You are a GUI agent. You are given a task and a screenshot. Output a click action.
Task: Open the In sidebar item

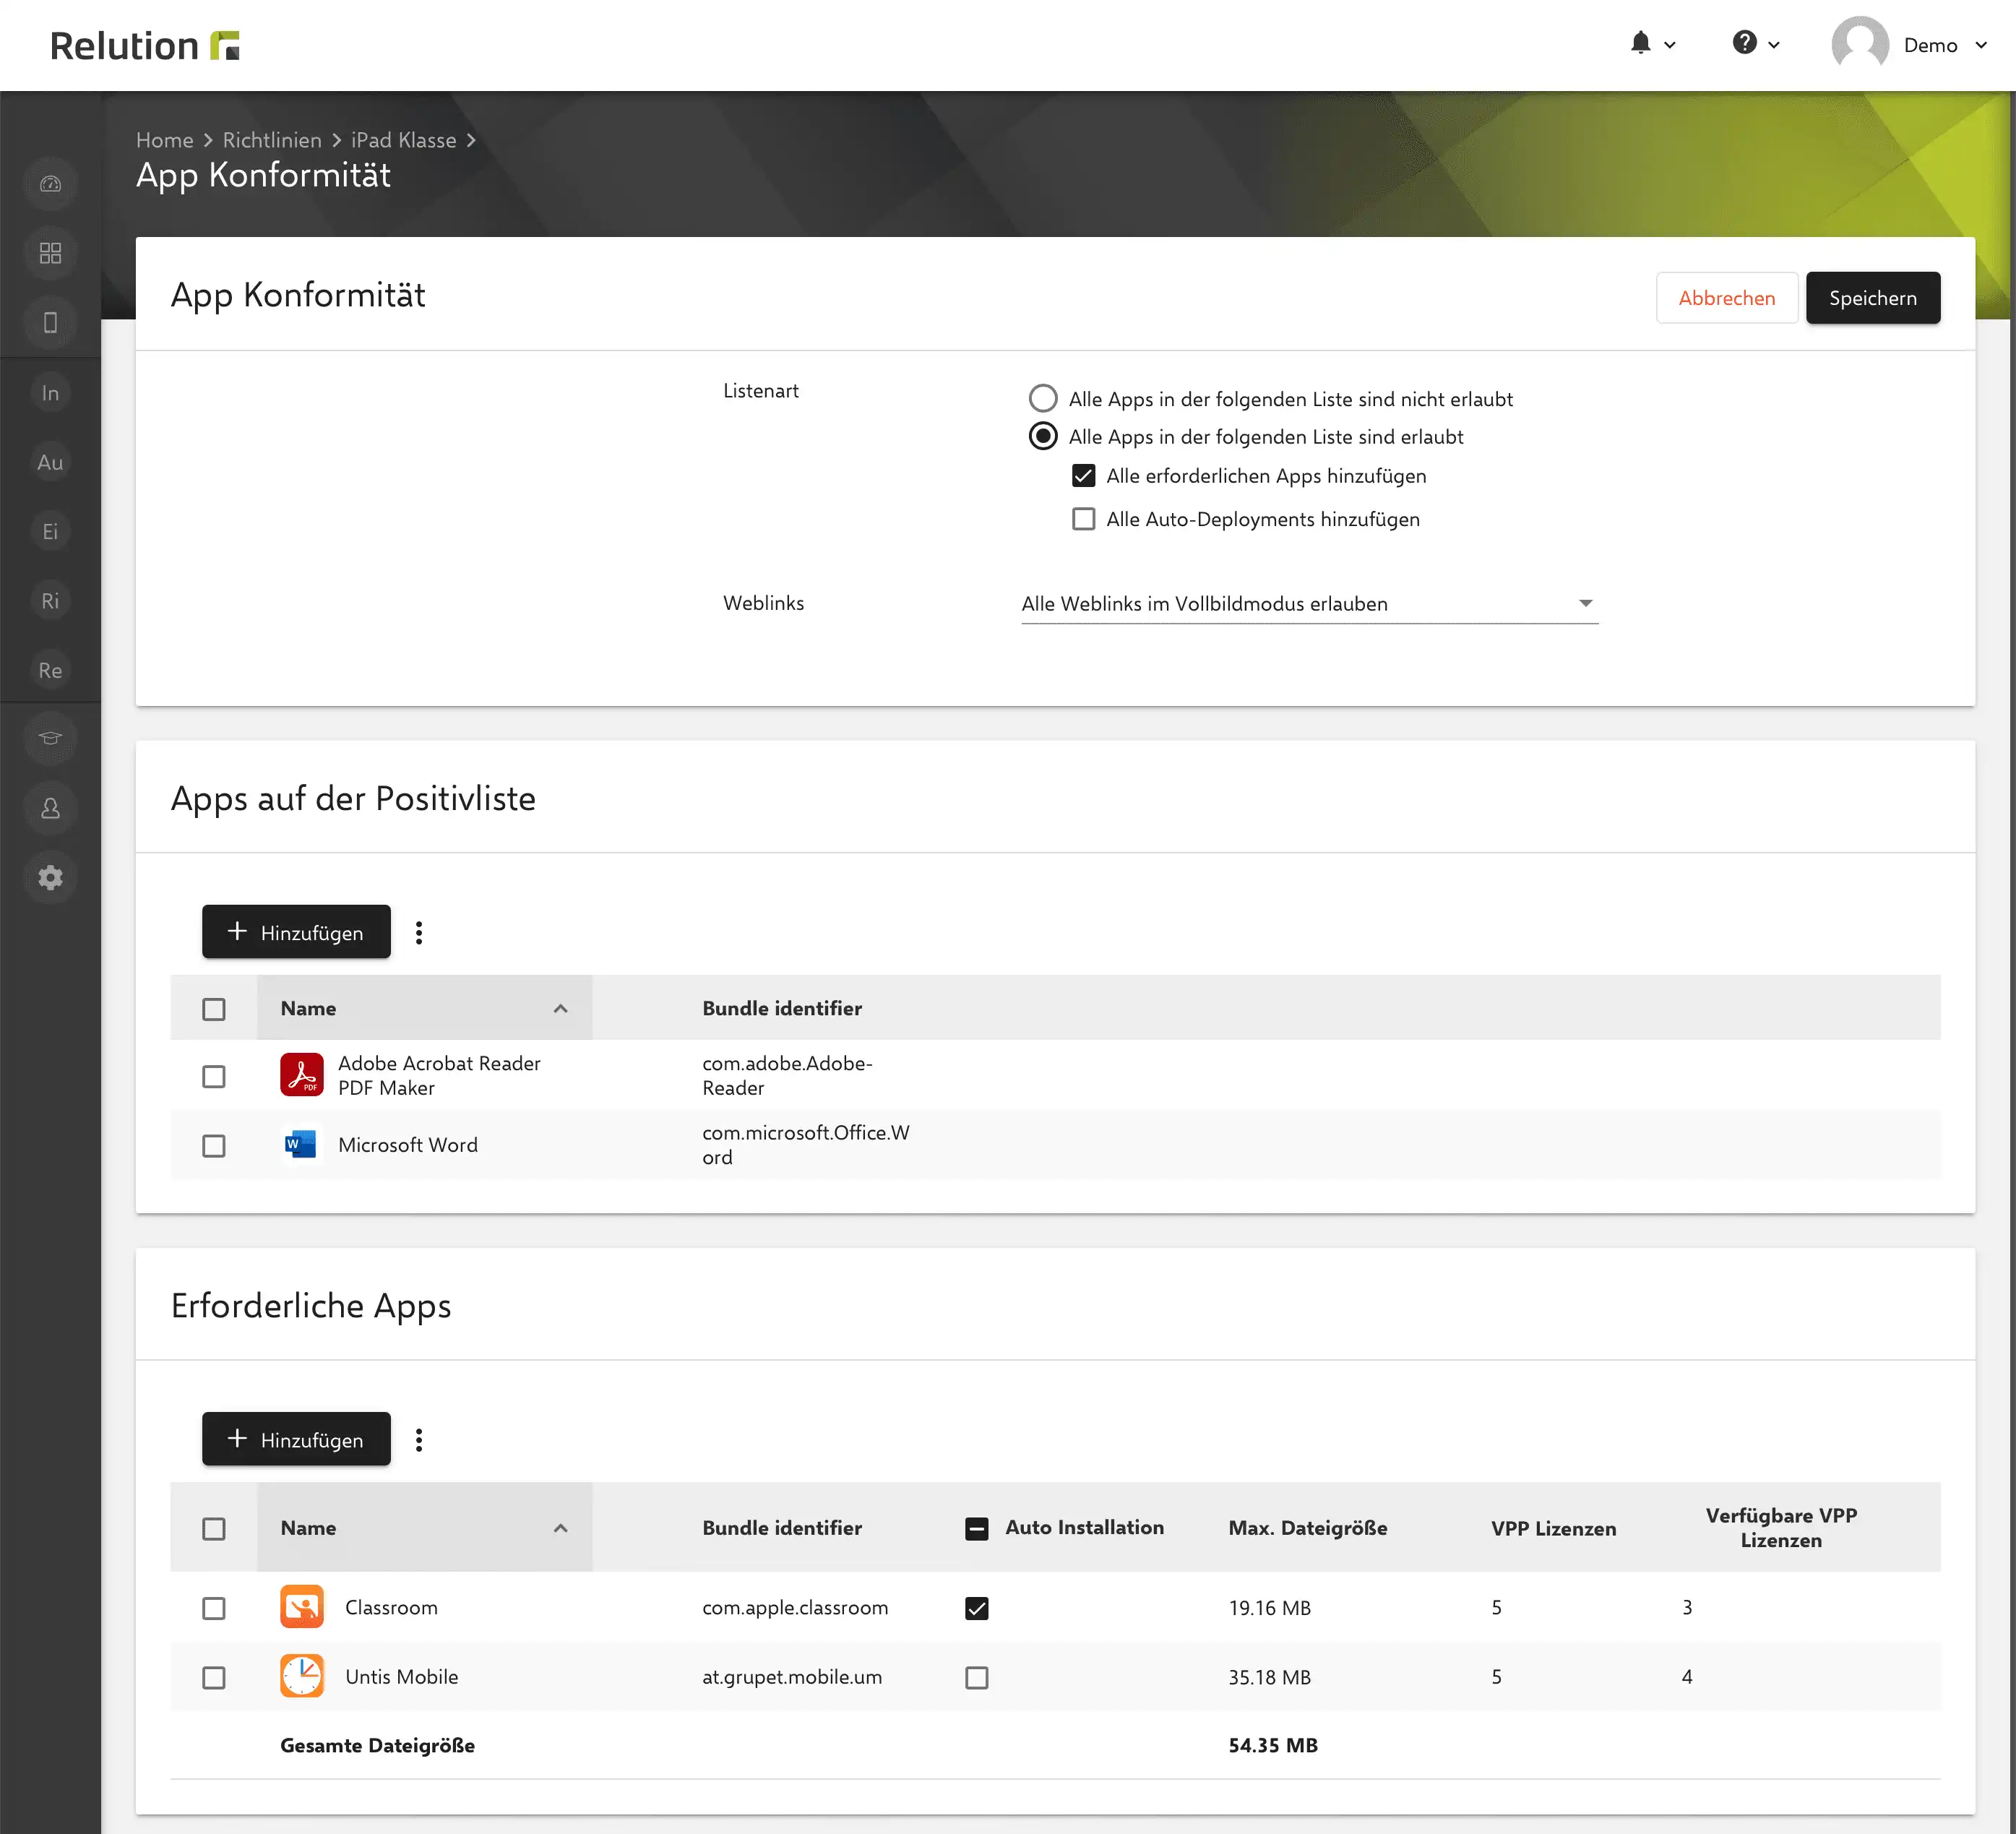tap(50, 393)
